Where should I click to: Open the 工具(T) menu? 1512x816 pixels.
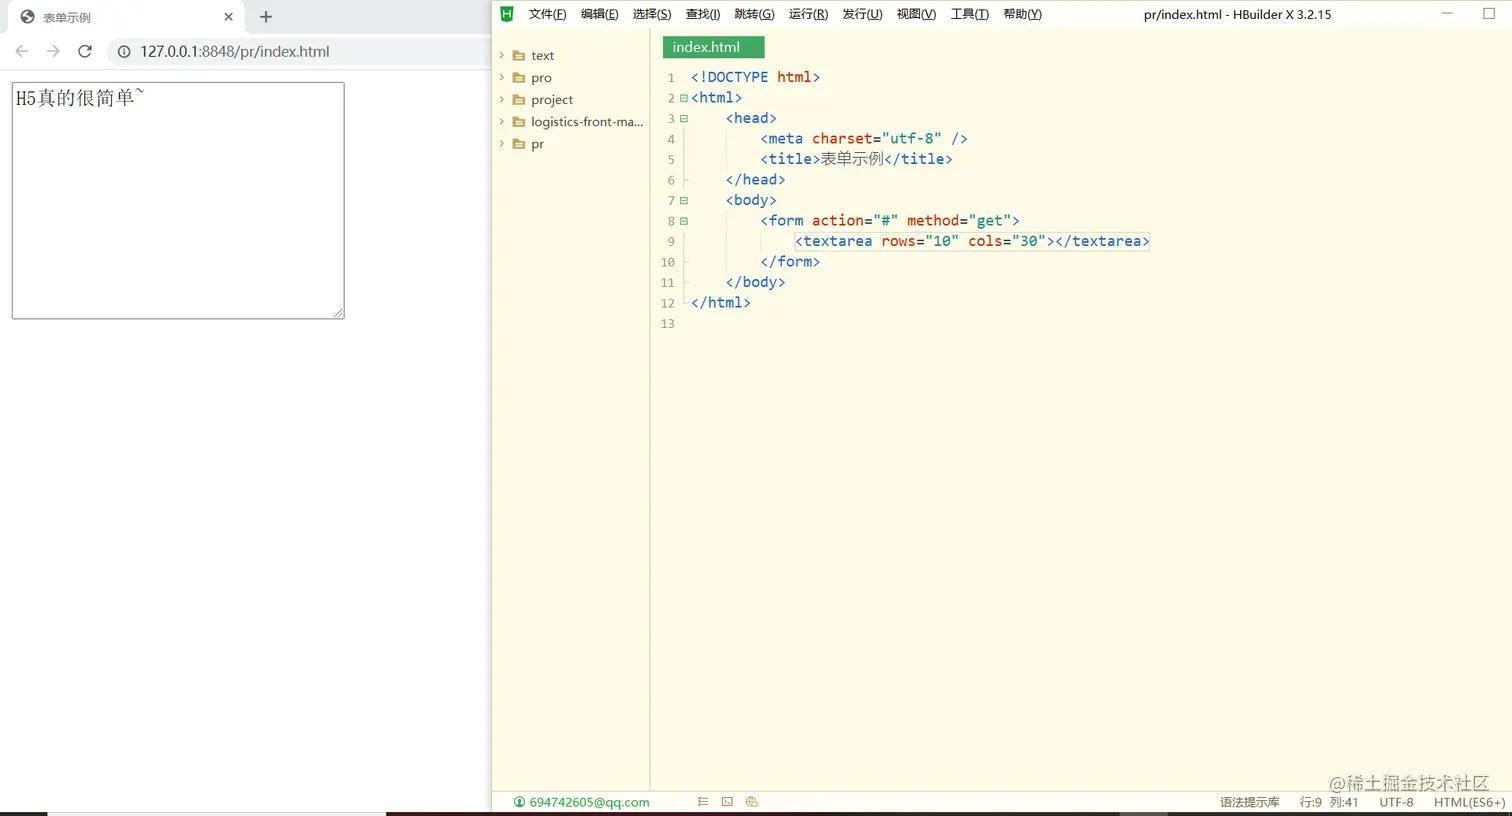coord(969,14)
